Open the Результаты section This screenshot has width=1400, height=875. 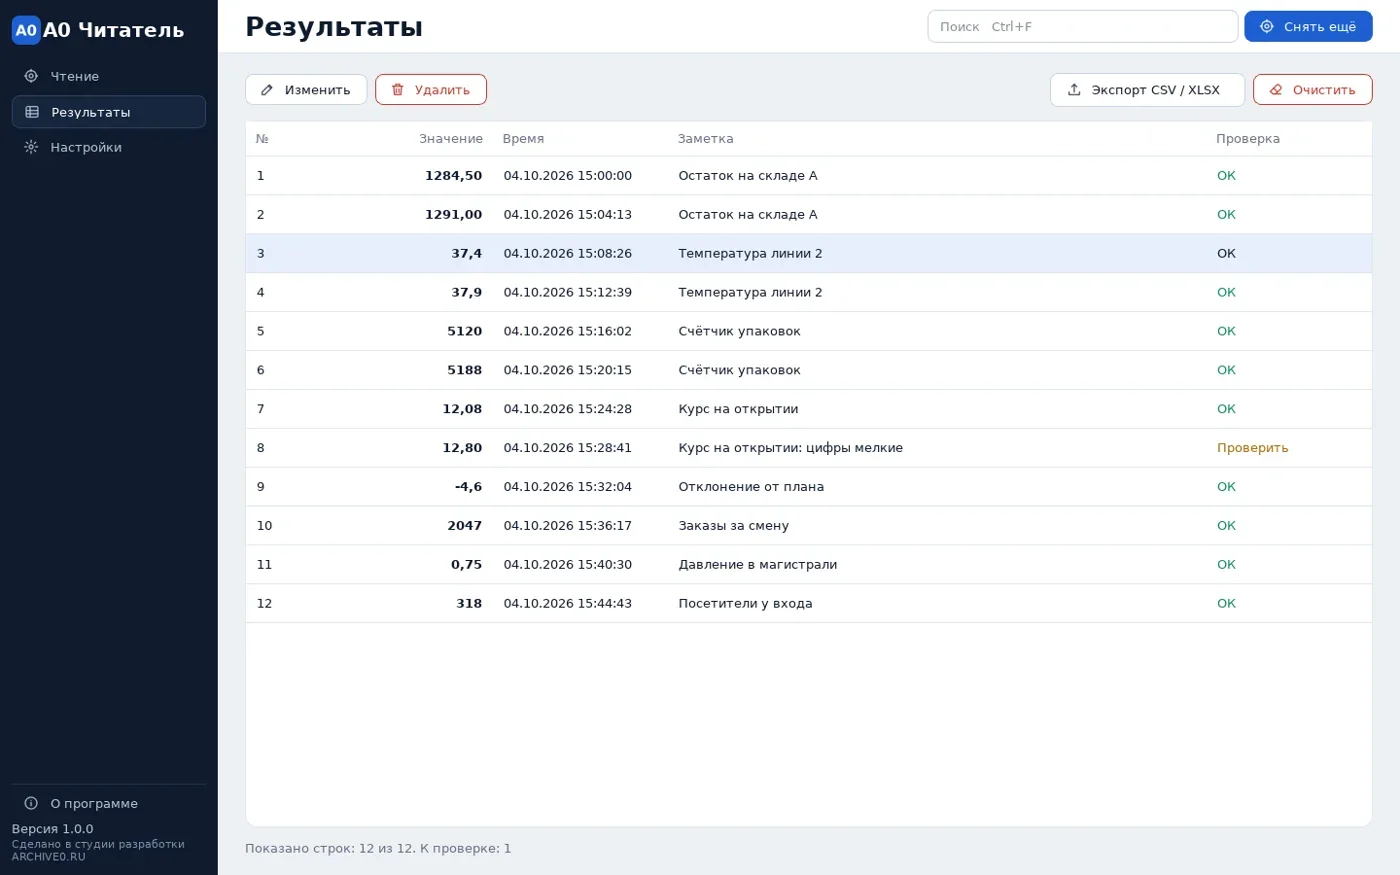[109, 112]
